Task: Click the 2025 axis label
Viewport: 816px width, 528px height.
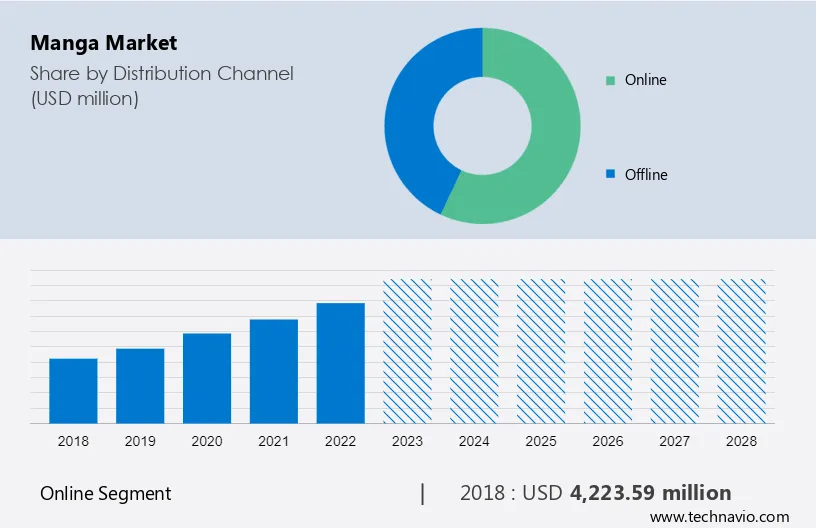Action: coord(541,441)
